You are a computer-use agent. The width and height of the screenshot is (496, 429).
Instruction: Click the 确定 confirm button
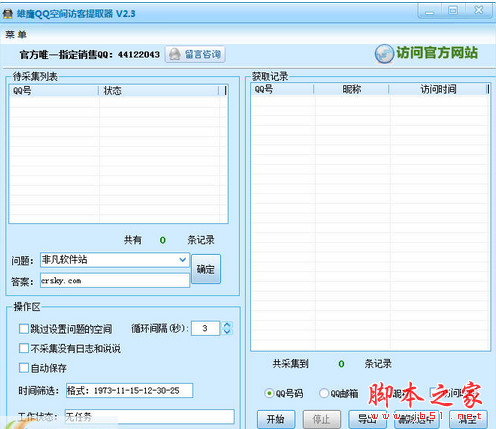[206, 269]
